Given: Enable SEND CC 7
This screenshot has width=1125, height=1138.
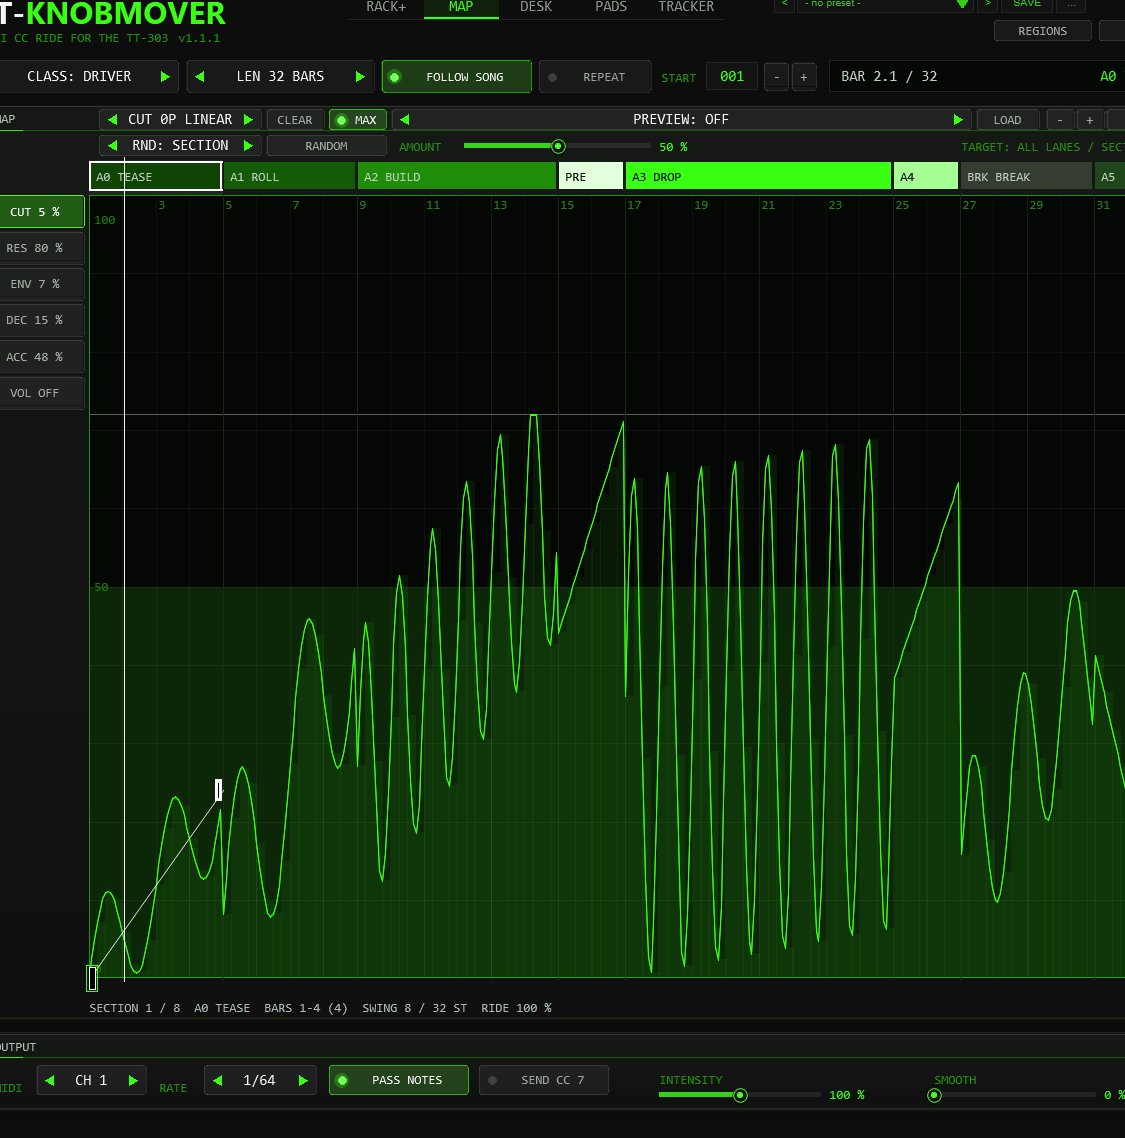Looking at the screenshot, I should 544,1080.
